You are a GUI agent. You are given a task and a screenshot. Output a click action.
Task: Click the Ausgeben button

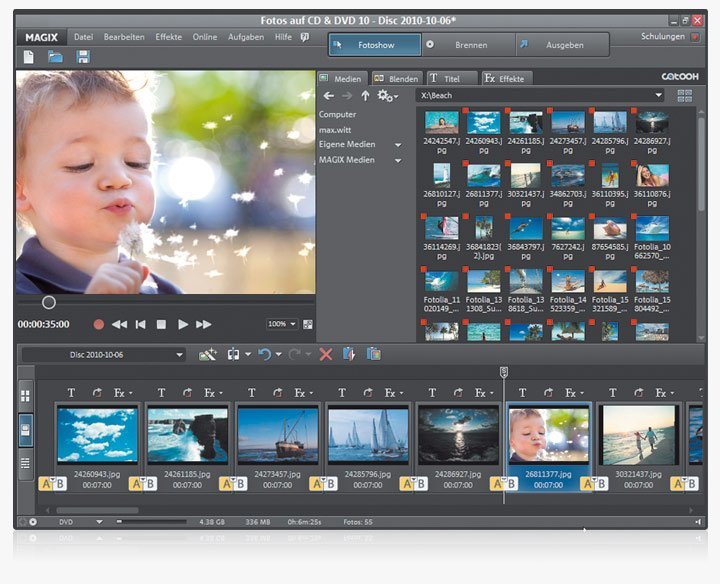(565, 45)
